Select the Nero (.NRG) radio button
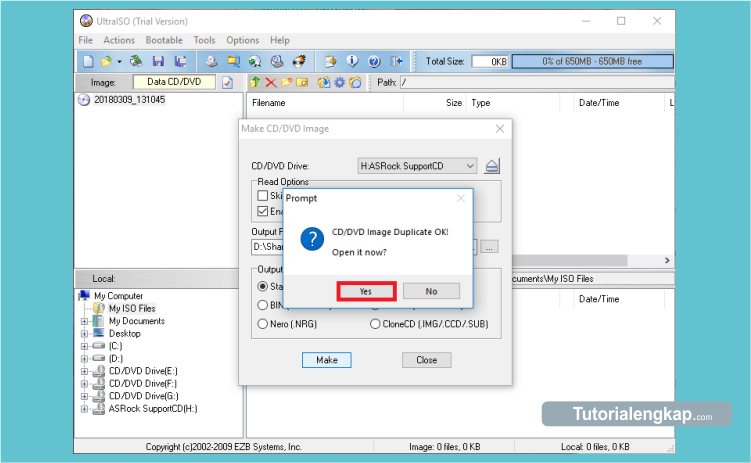 pyautogui.click(x=262, y=324)
